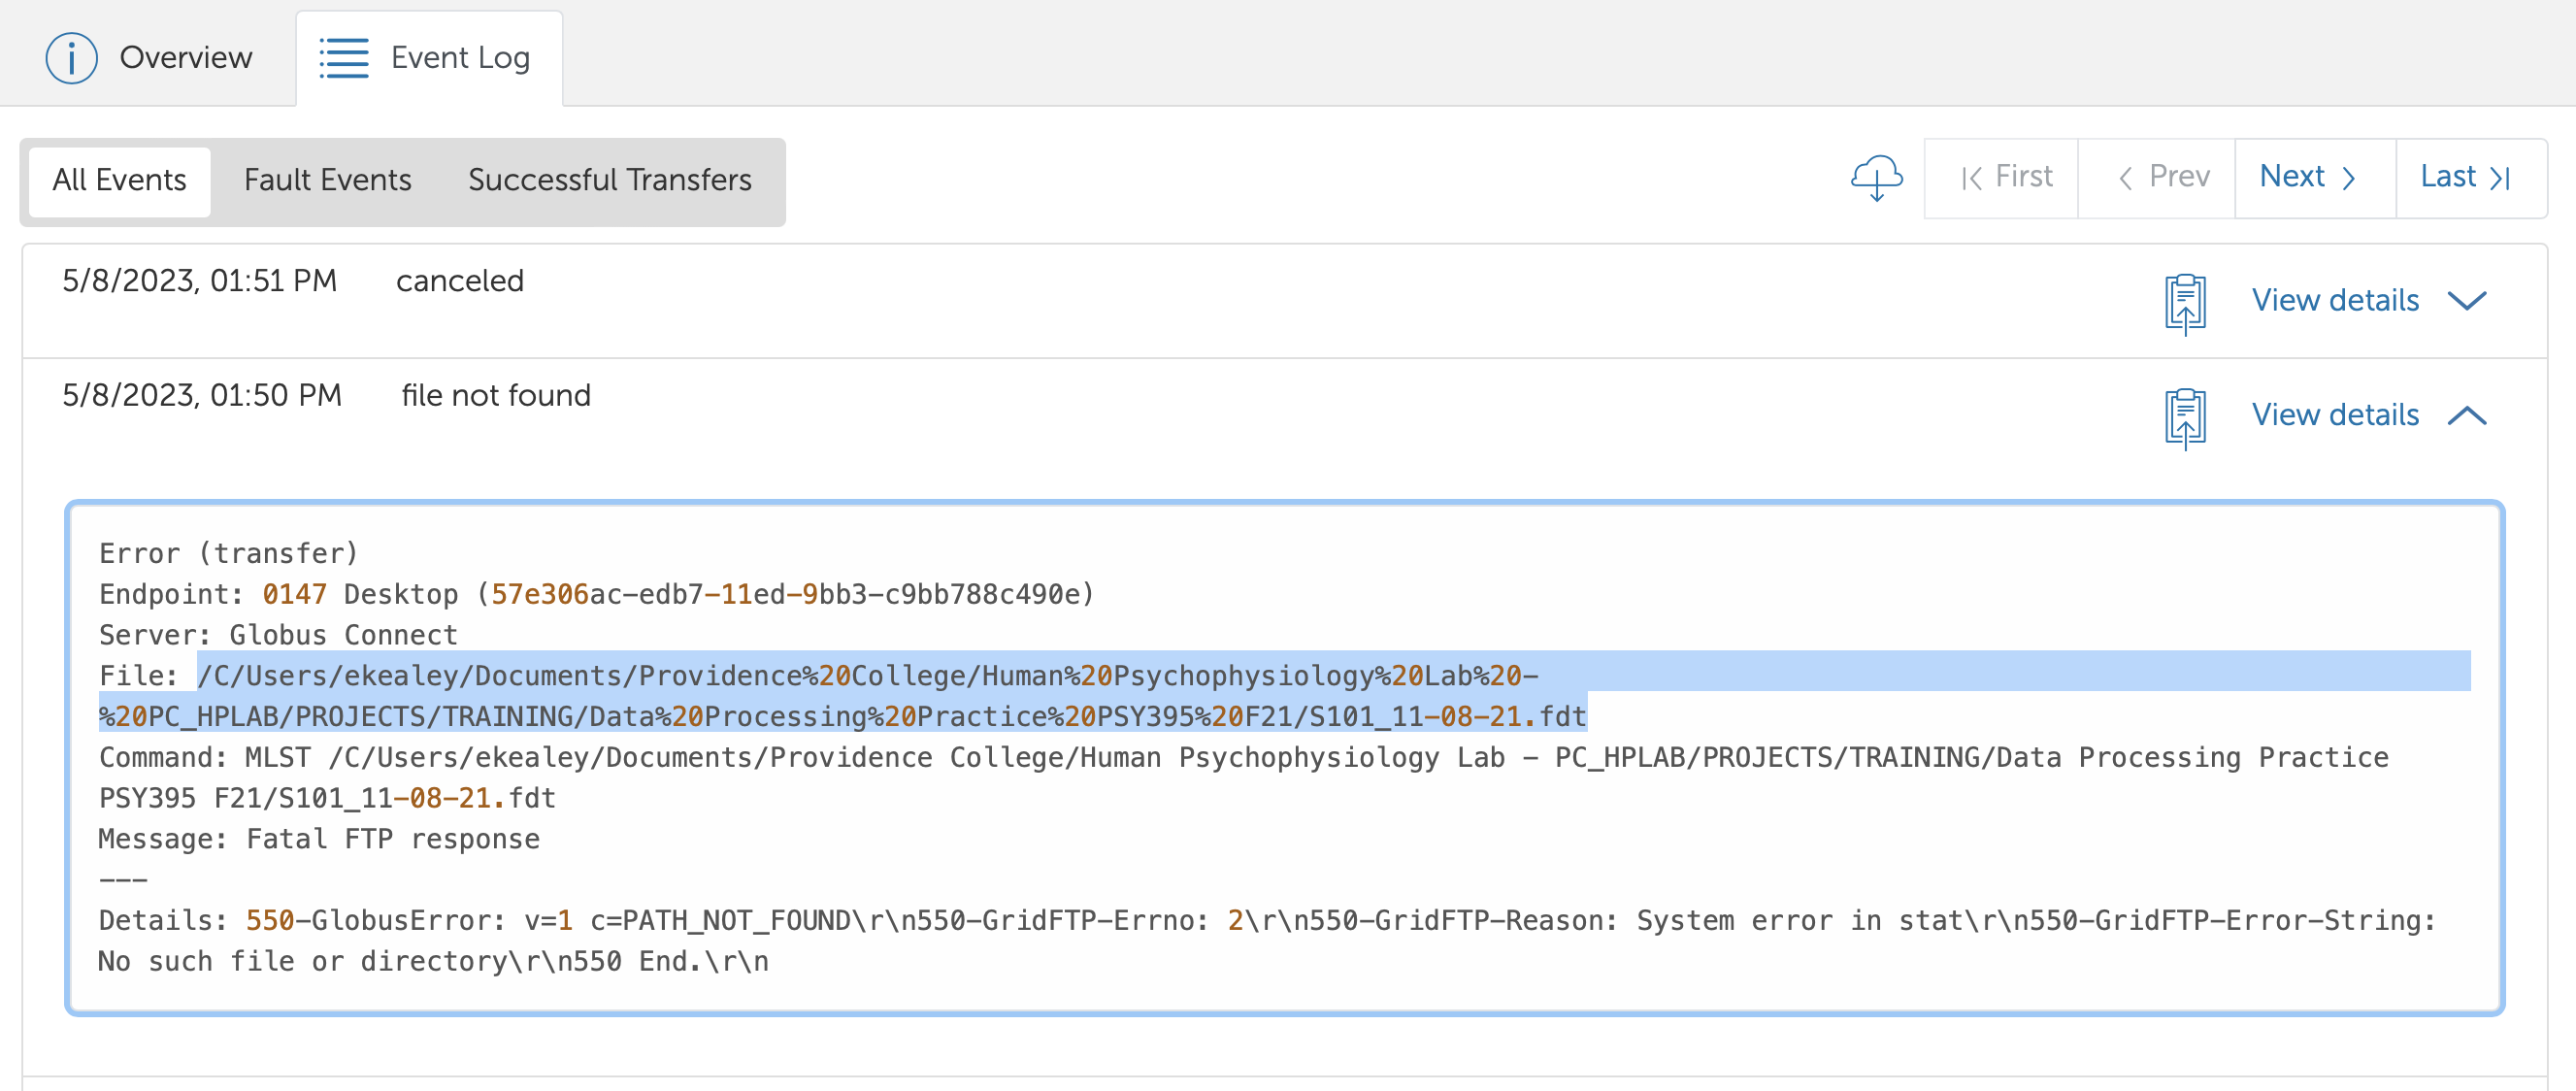Show All Events filter
The width and height of the screenshot is (2576, 1091).
(x=119, y=181)
